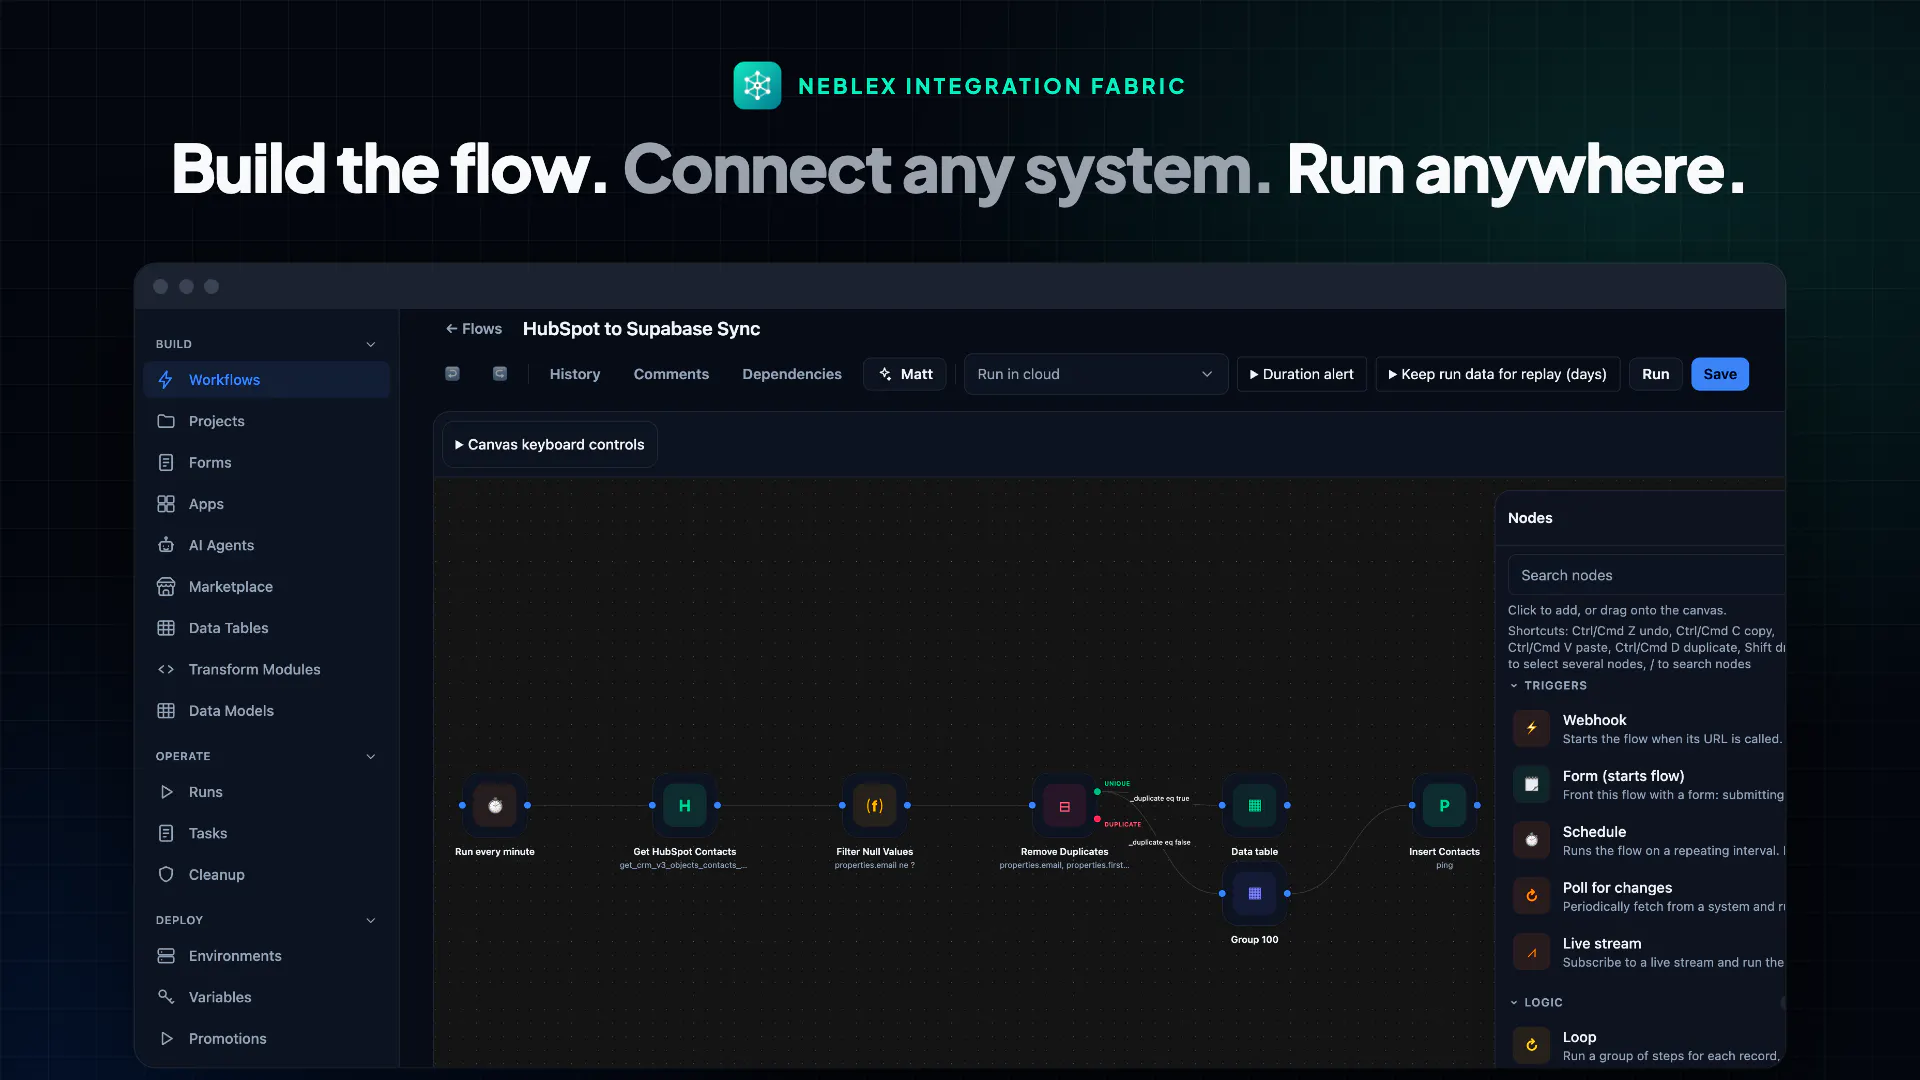Click the Save button
The image size is (1920, 1080).
1720,374
